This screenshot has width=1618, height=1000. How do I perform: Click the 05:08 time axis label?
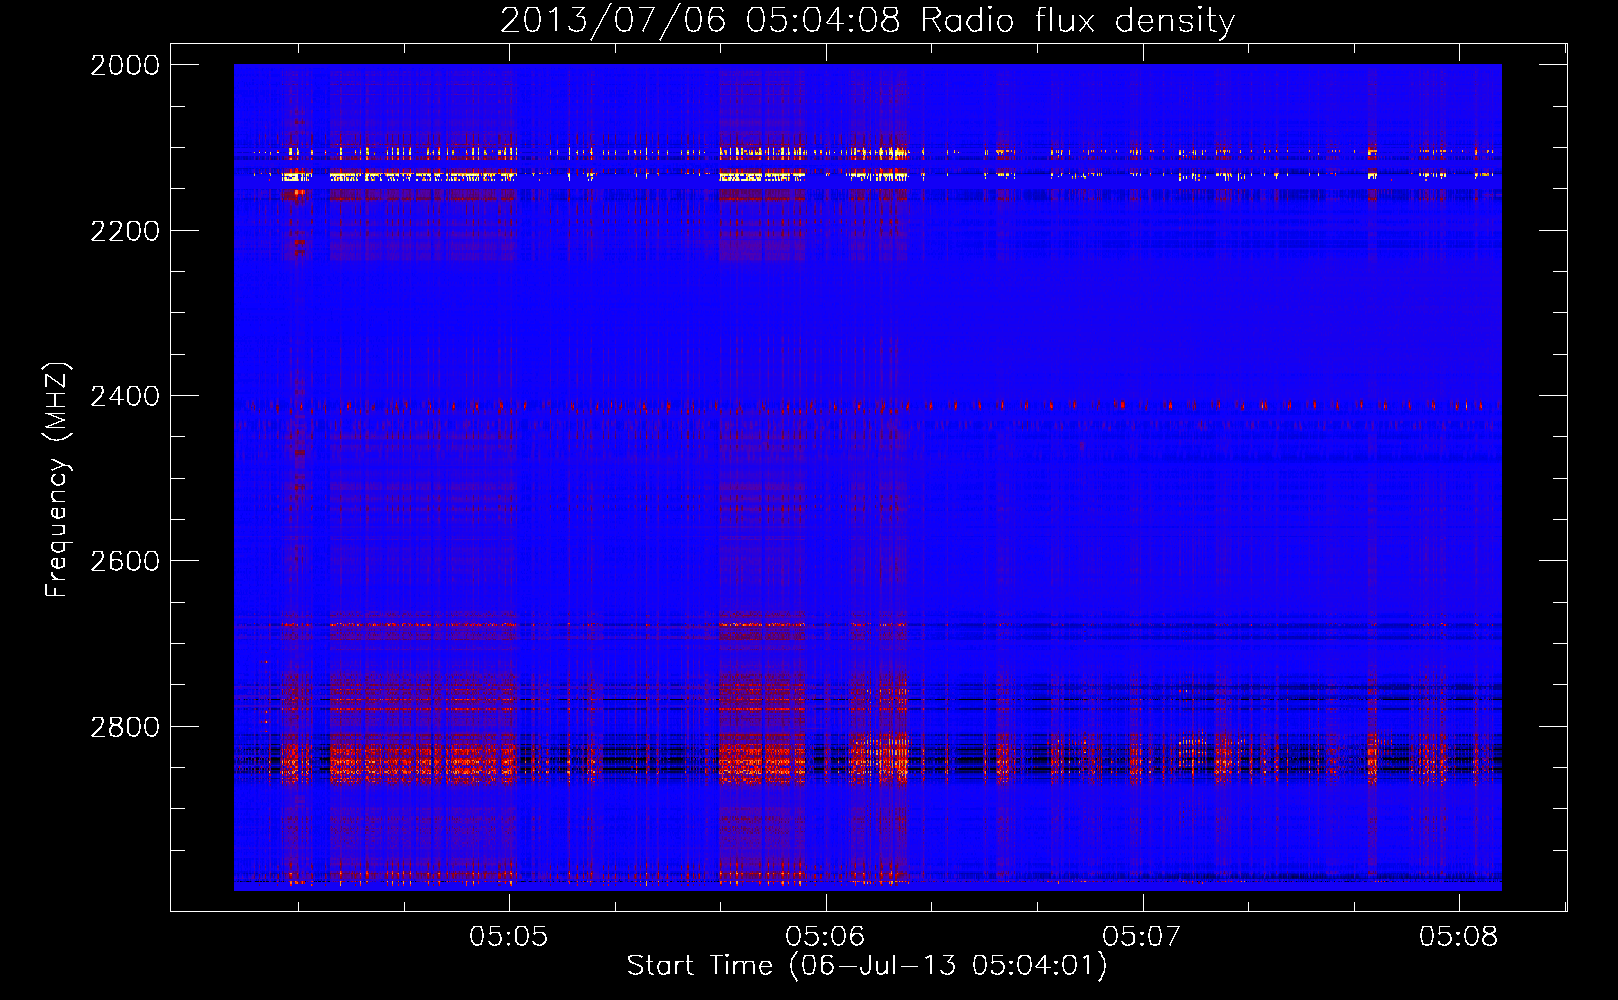coord(1459,936)
